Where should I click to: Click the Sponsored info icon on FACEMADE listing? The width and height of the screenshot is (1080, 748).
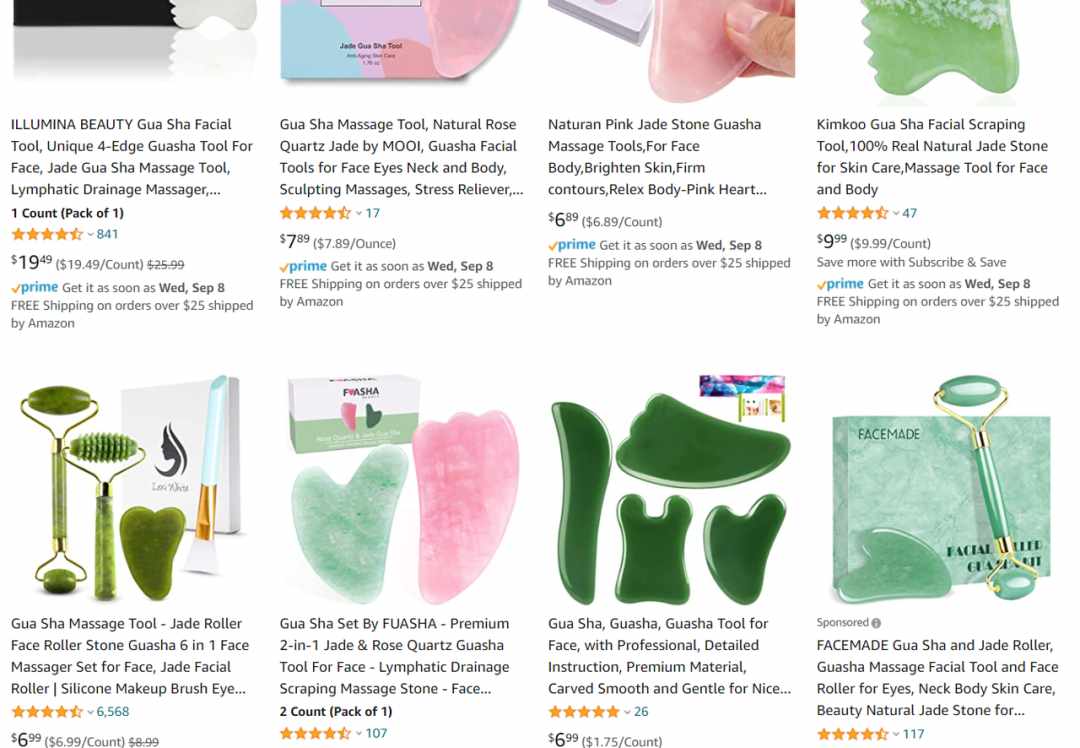875,623
